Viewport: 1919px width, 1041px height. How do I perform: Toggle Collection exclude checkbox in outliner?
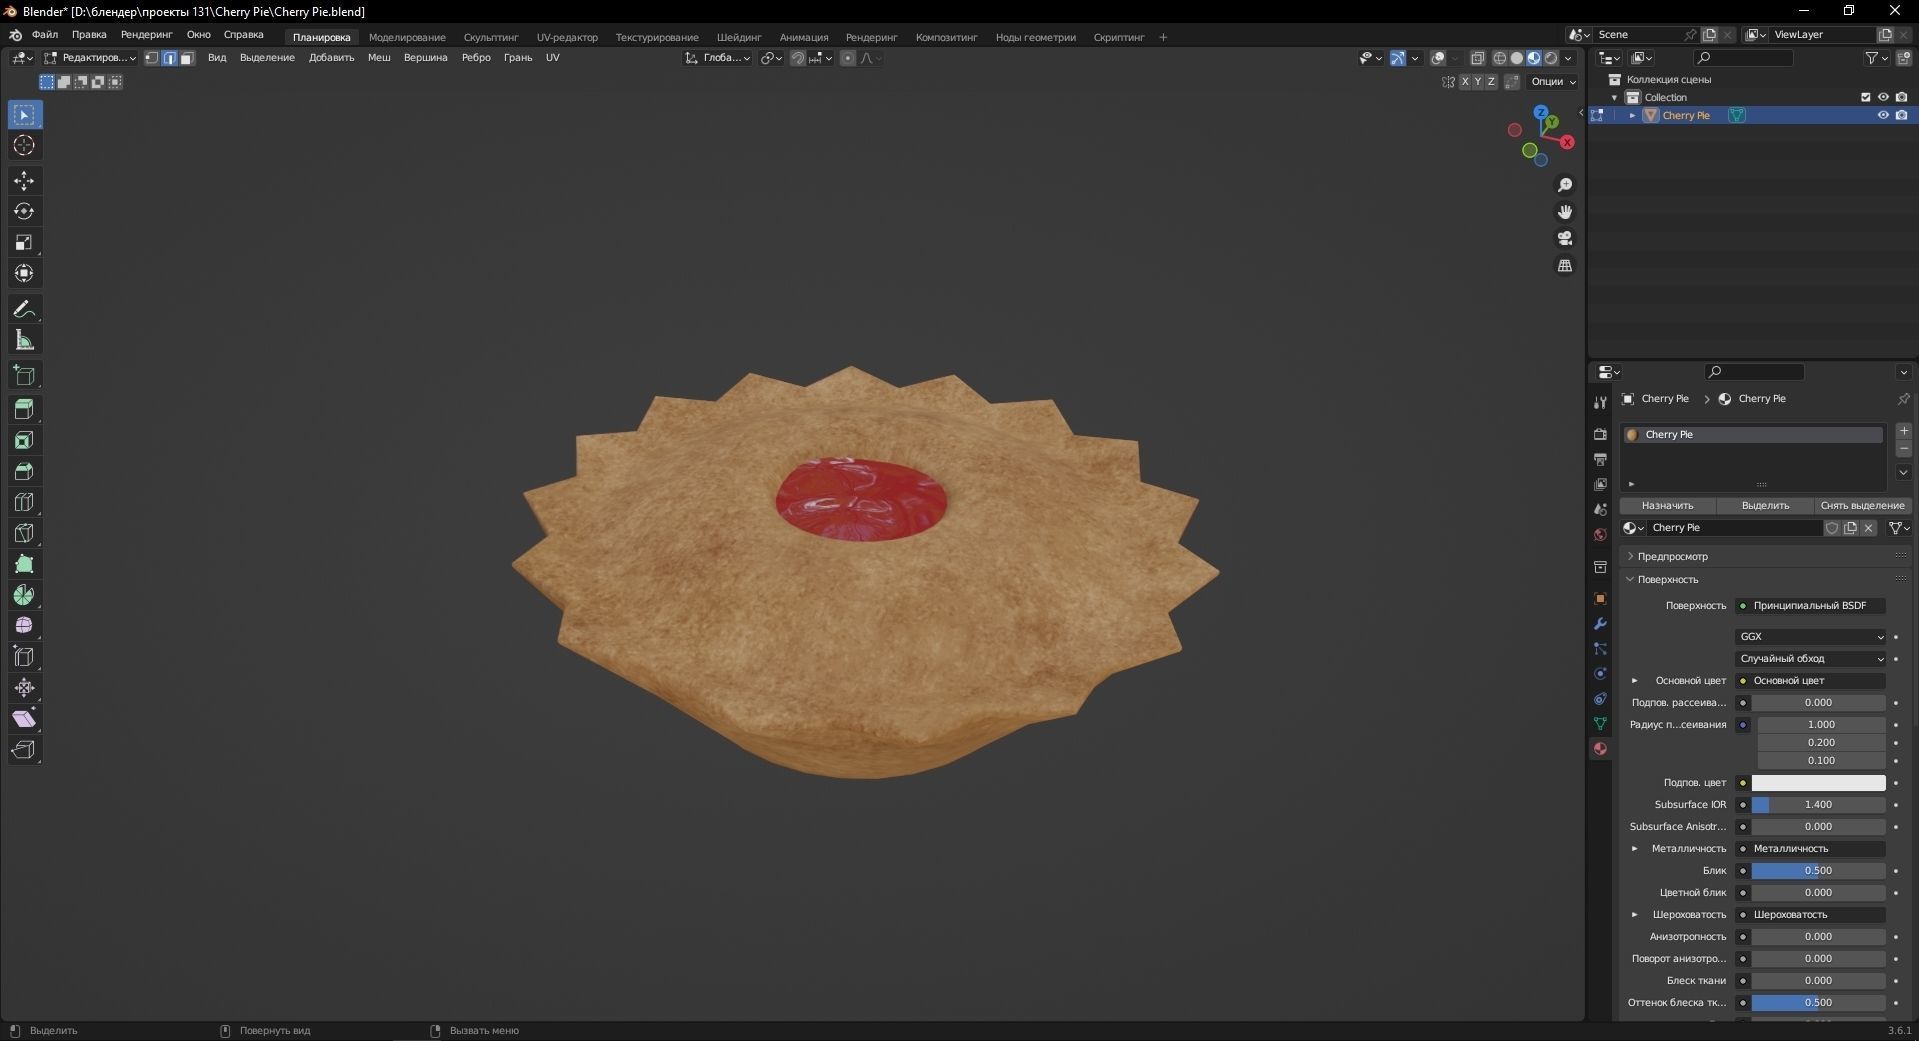(x=1865, y=97)
